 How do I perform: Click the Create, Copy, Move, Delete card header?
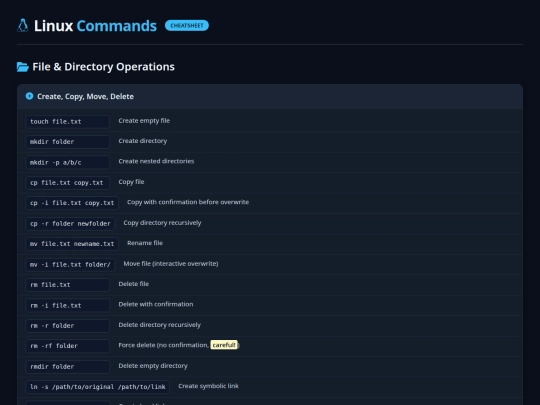270,96
